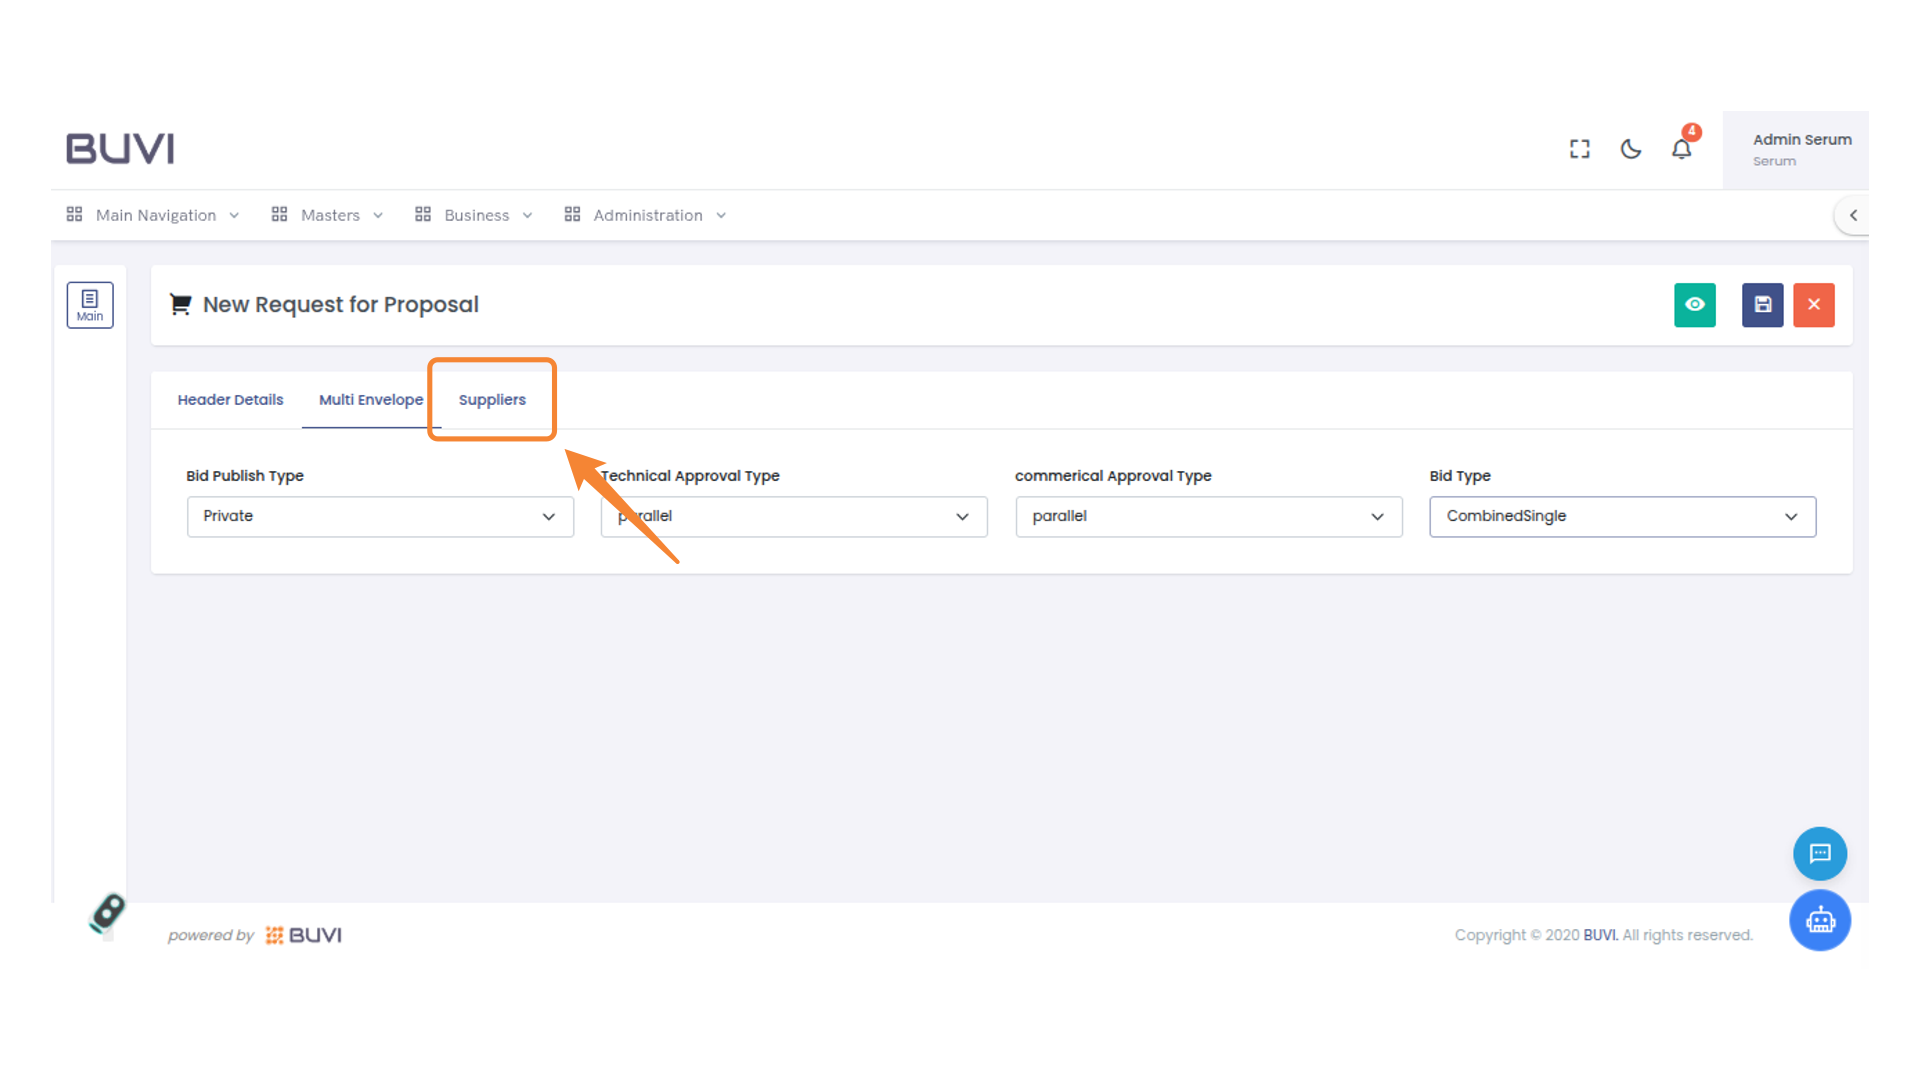
Task: Click the Admin Serum profile area
Action: point(1802,148)
